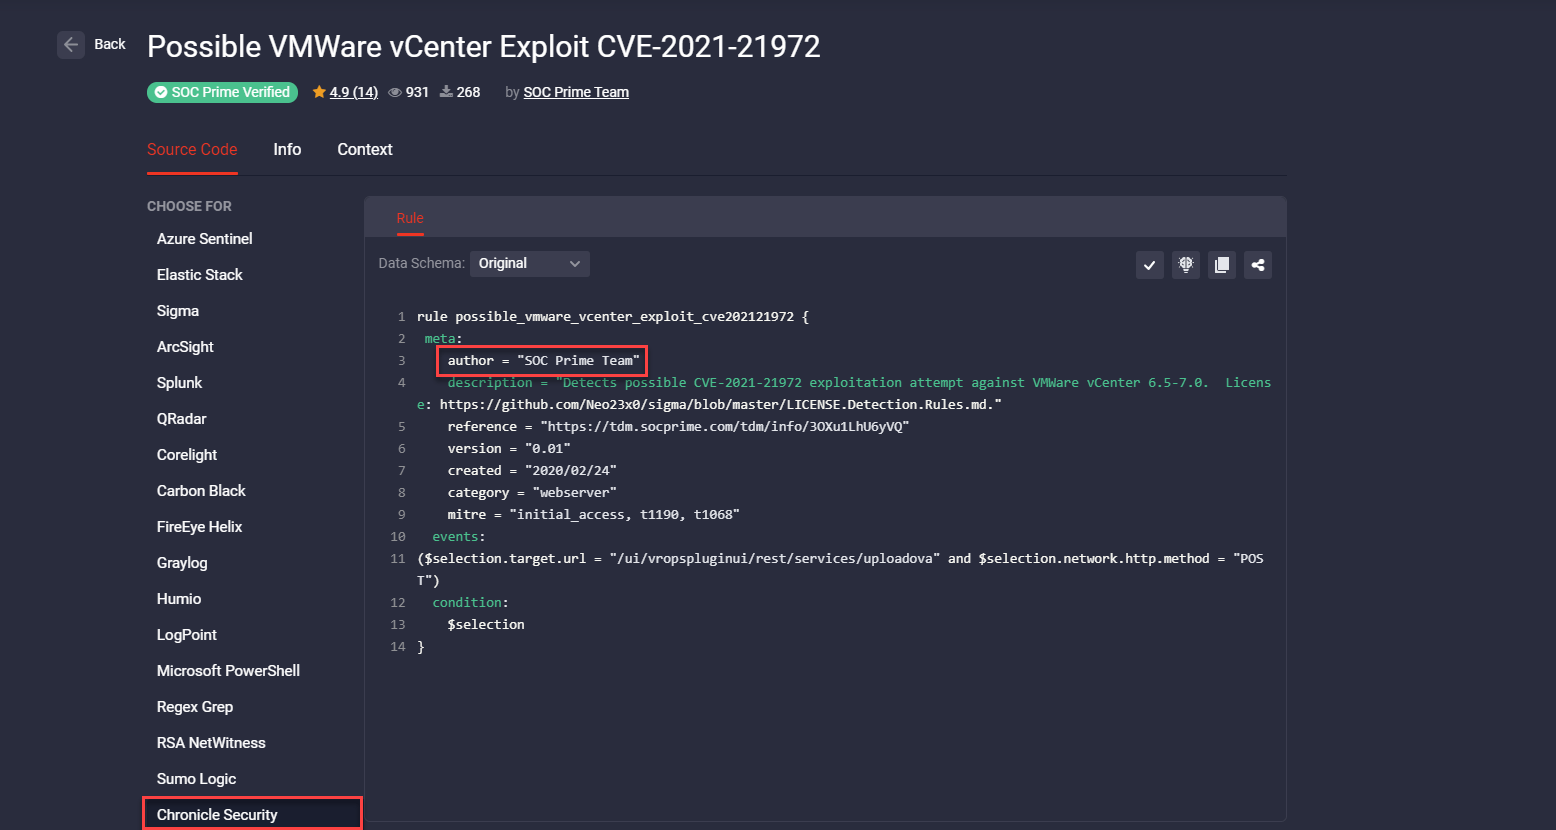Open the SOC Prime Team profile link
The width and height of the screenshot is (1556, 830).
[x=576, y=92]
